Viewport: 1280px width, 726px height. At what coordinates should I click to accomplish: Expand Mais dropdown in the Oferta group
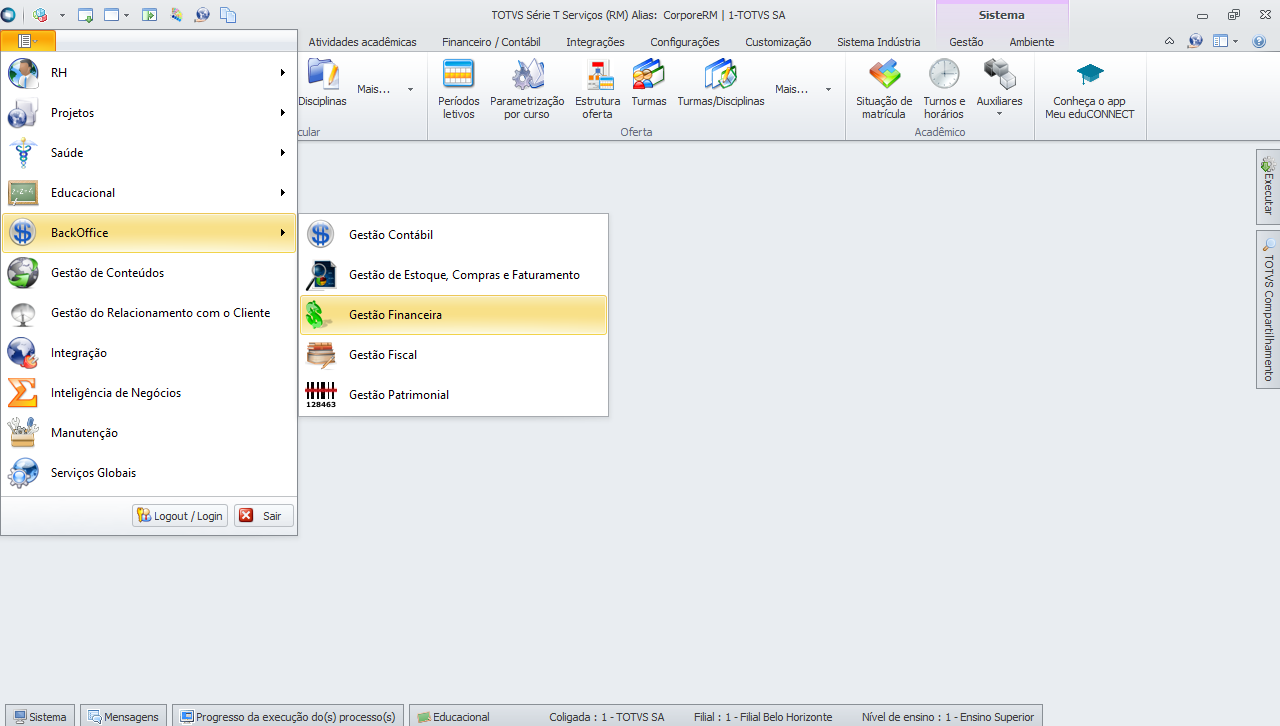pos(803,89)
